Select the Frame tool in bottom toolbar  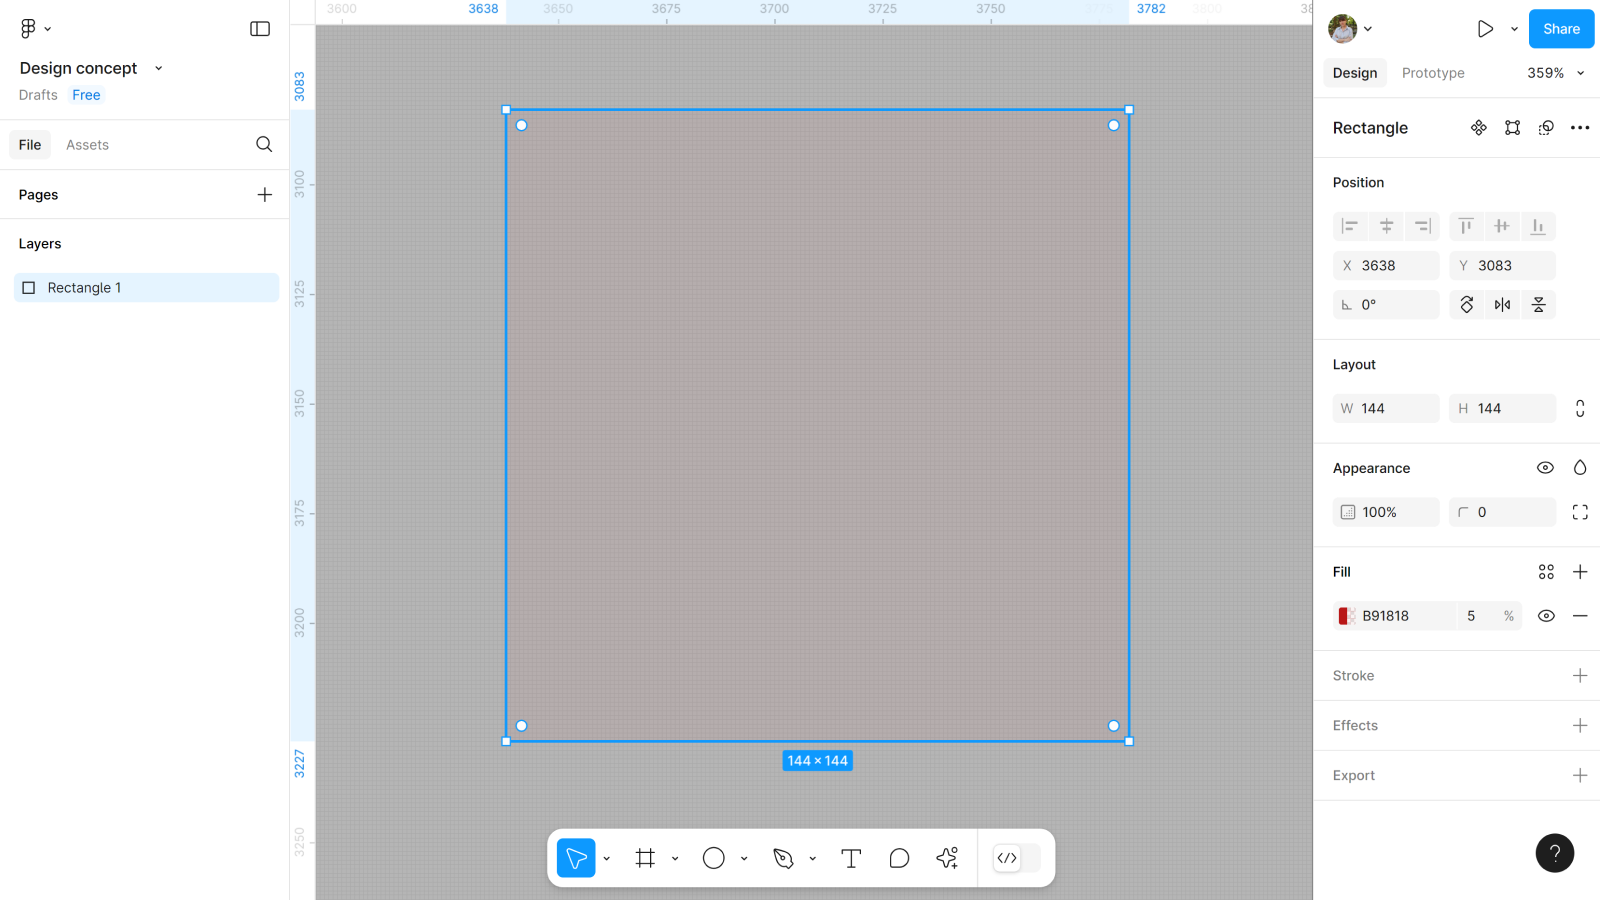coord(645,858)
